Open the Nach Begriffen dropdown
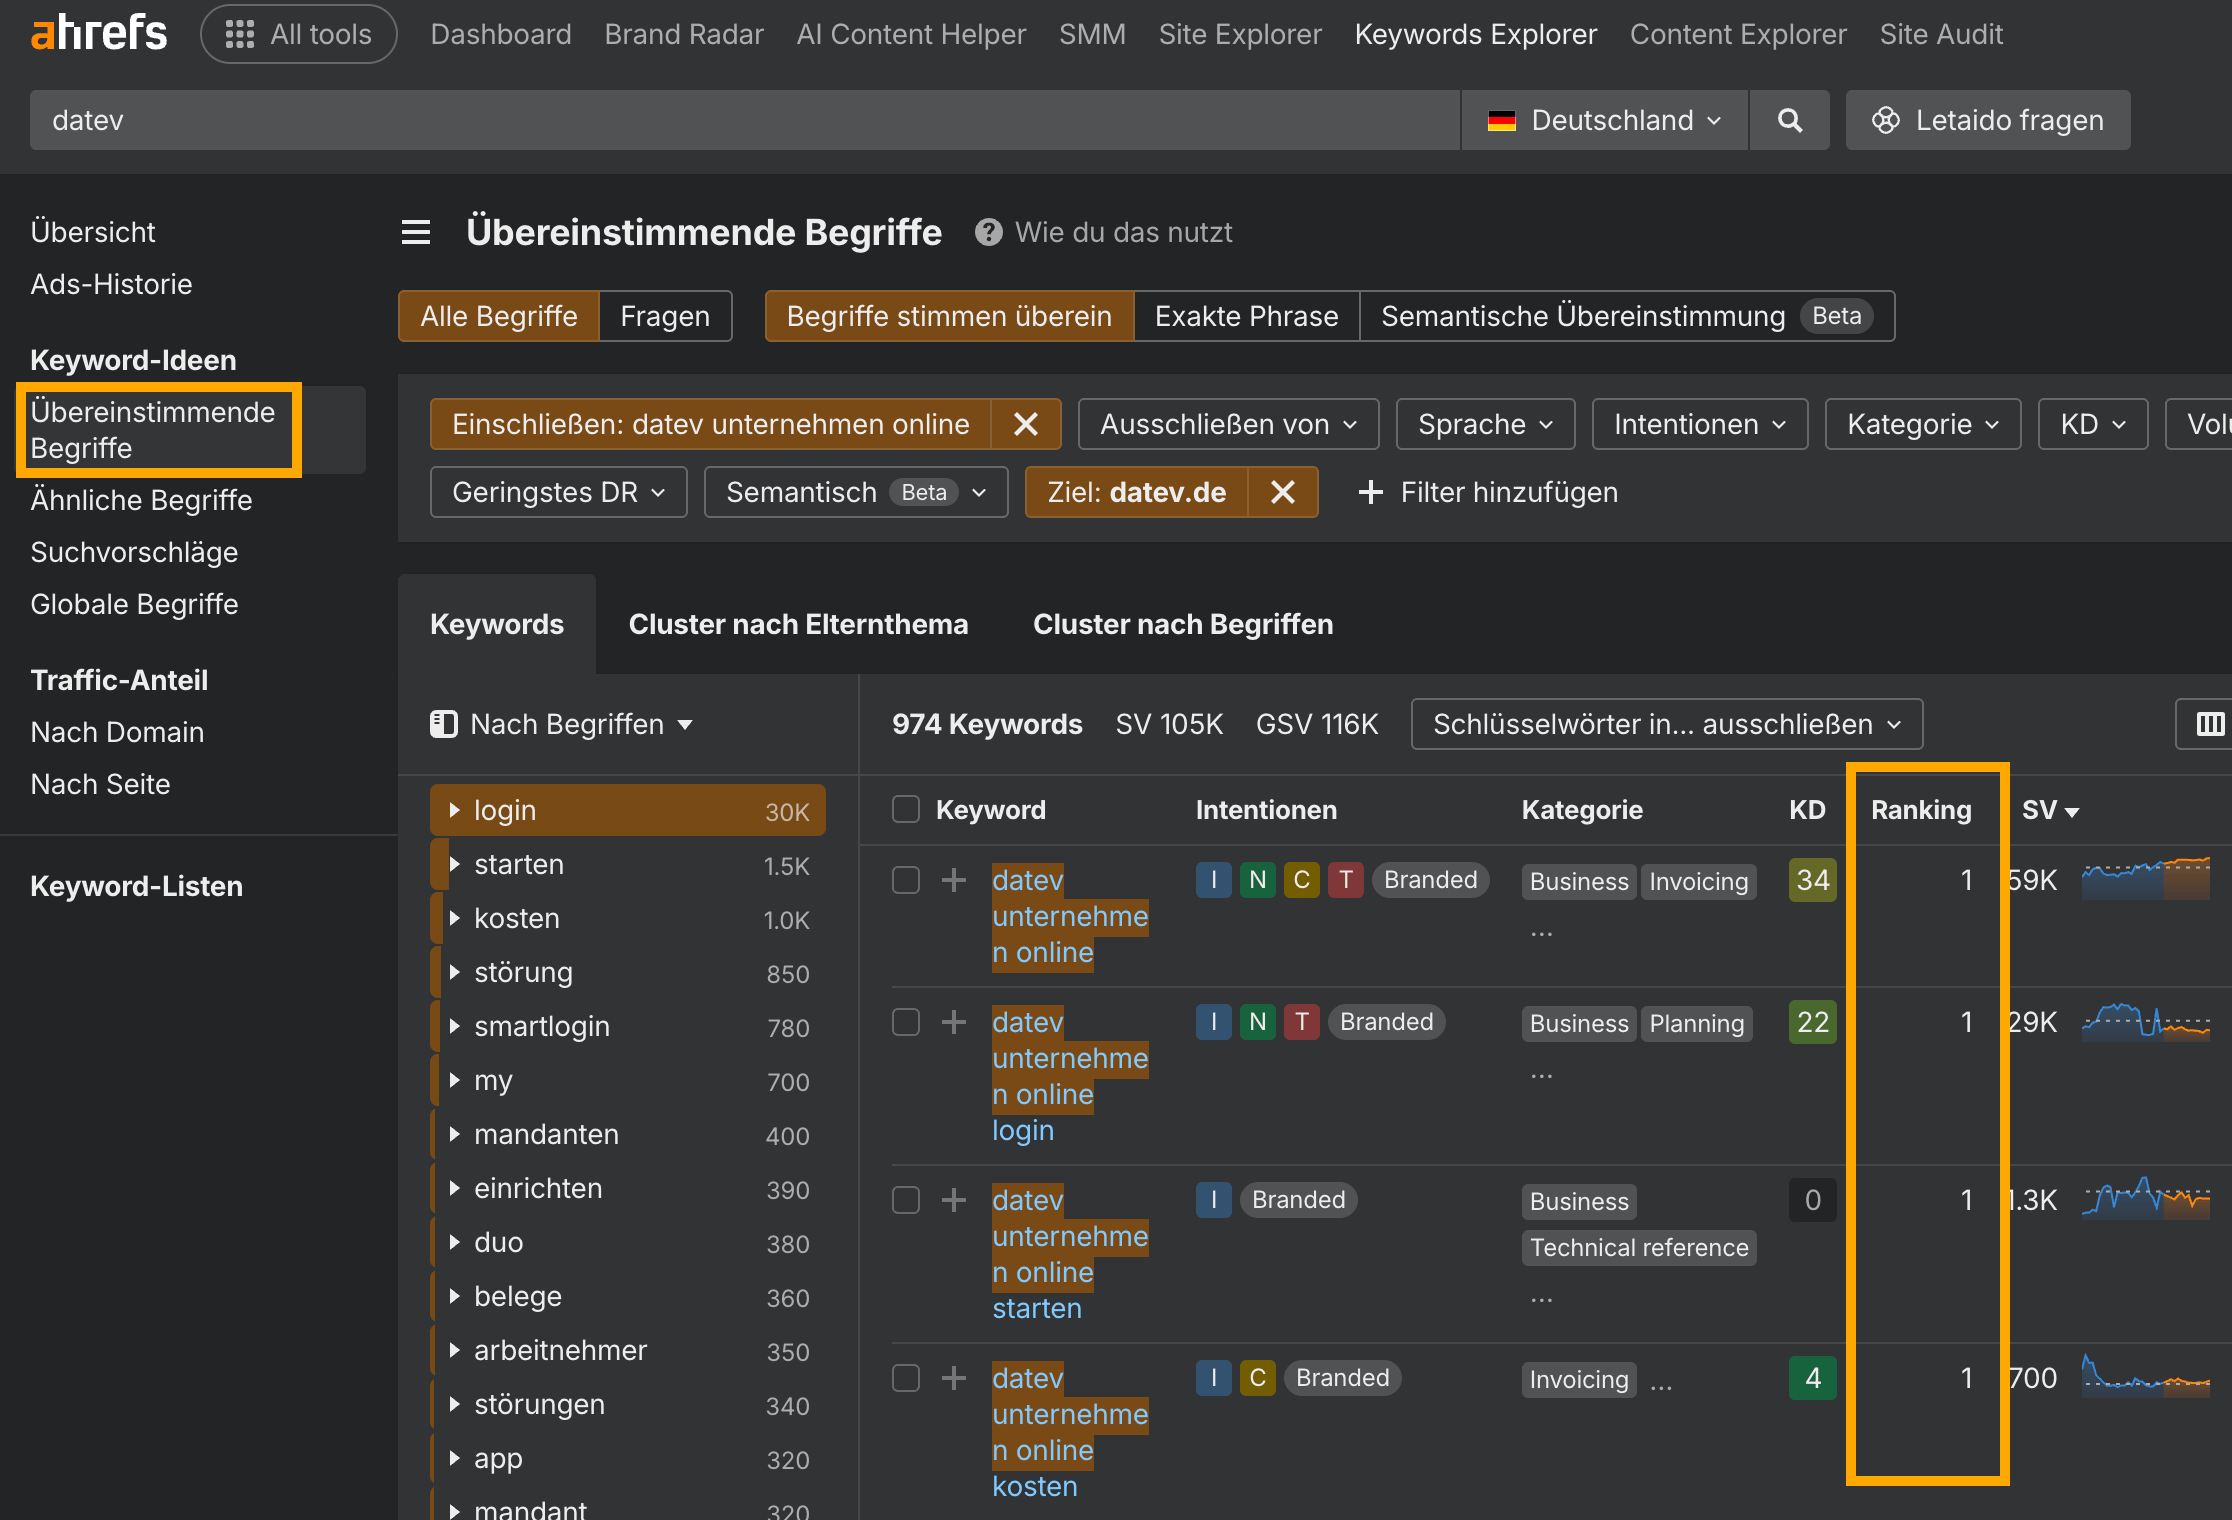Viewport: 2232px width, 1520px height. tap(562, 724)
